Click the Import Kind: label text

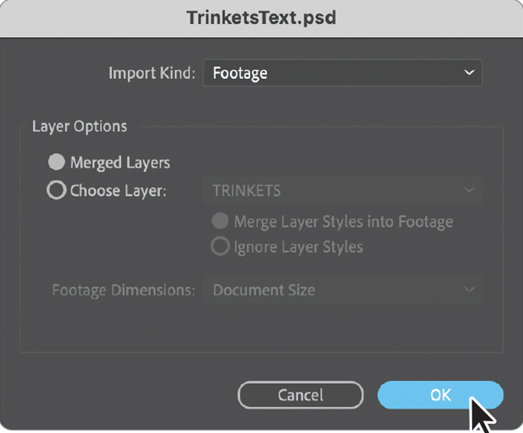152,73
